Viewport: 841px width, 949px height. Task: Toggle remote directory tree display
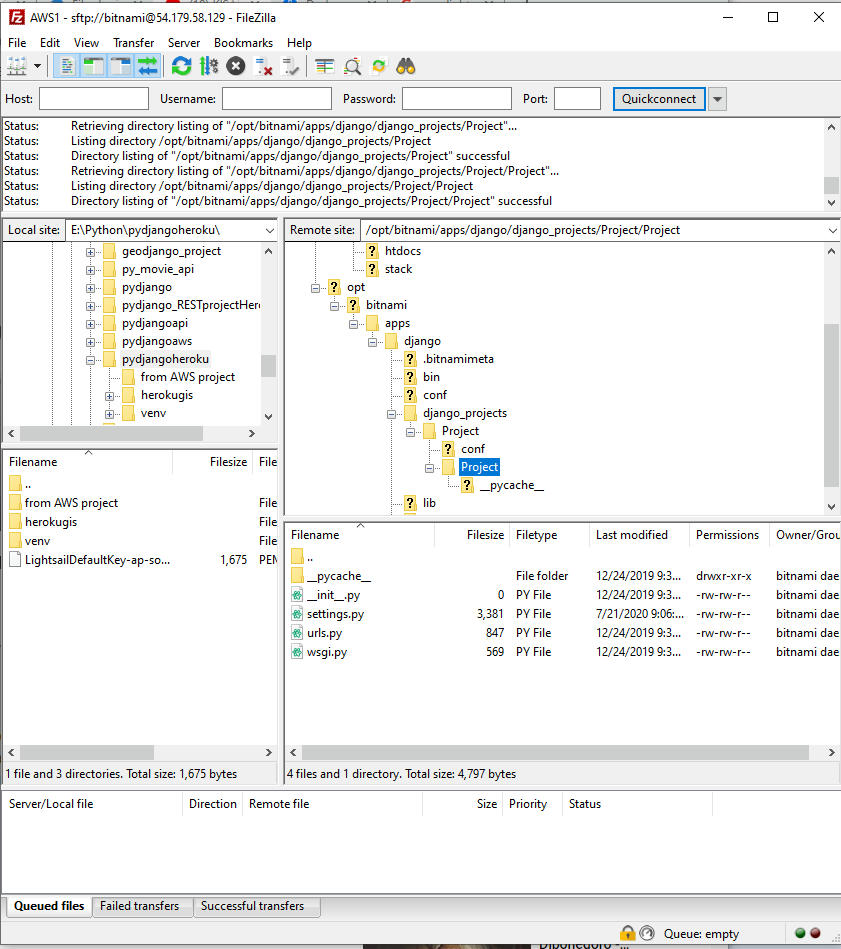[120, 66]
